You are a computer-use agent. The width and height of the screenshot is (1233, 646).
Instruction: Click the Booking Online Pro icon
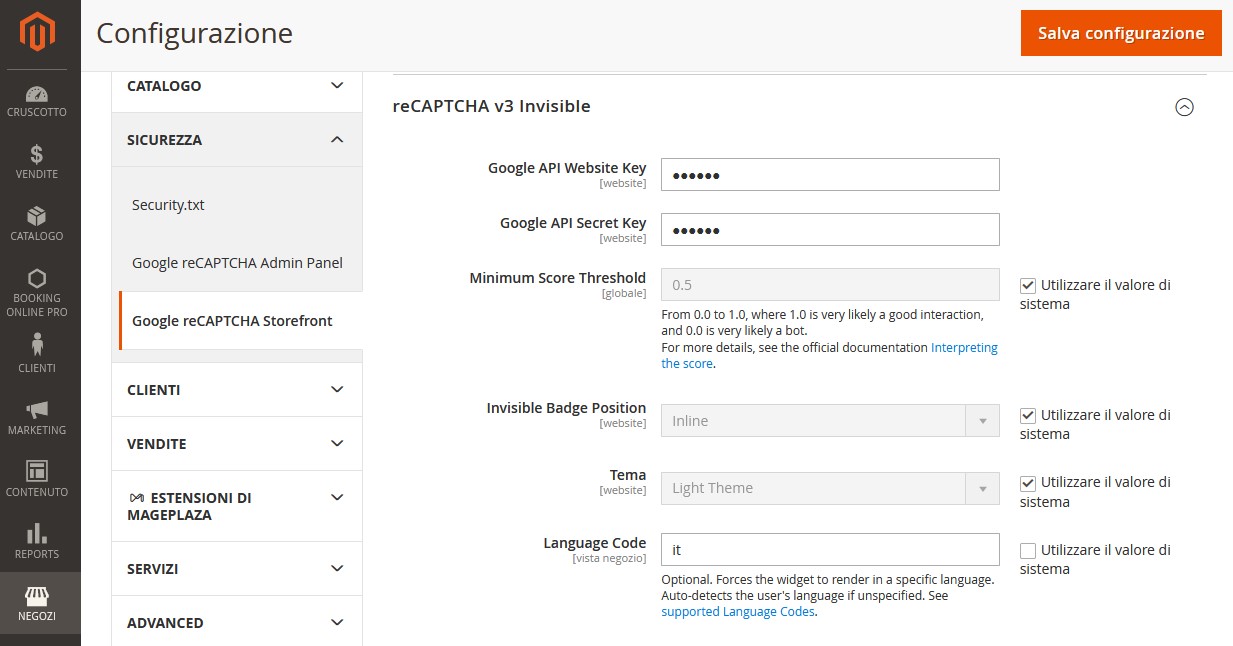click(37, 285)
